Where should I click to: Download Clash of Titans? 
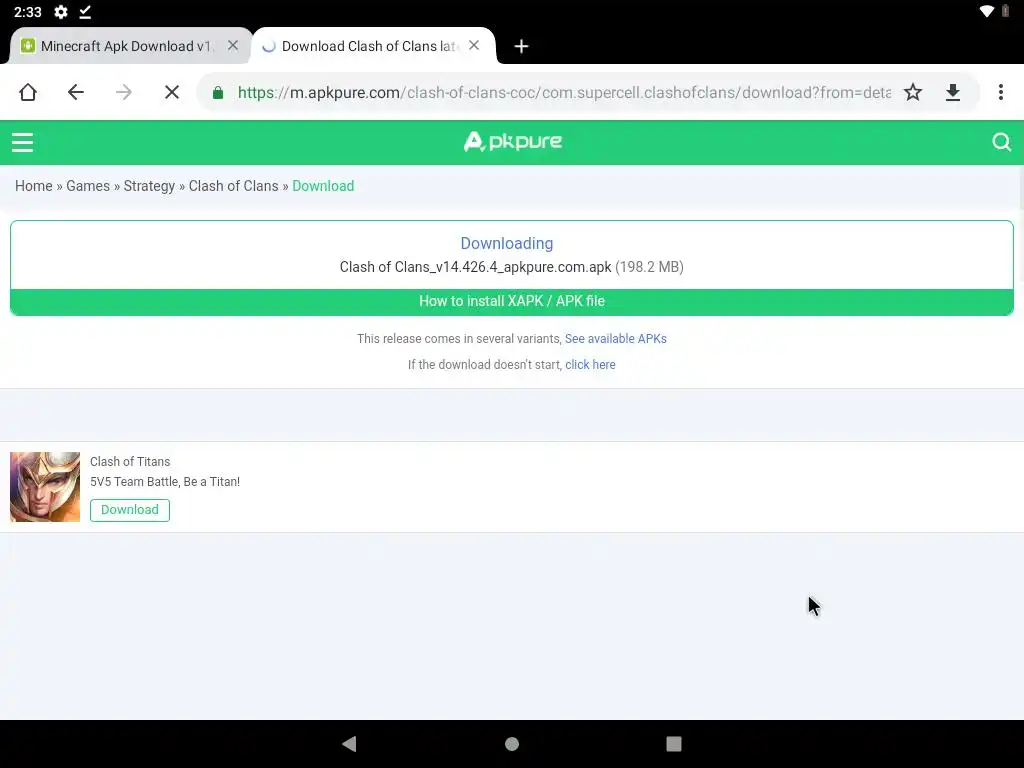(130, 510)
